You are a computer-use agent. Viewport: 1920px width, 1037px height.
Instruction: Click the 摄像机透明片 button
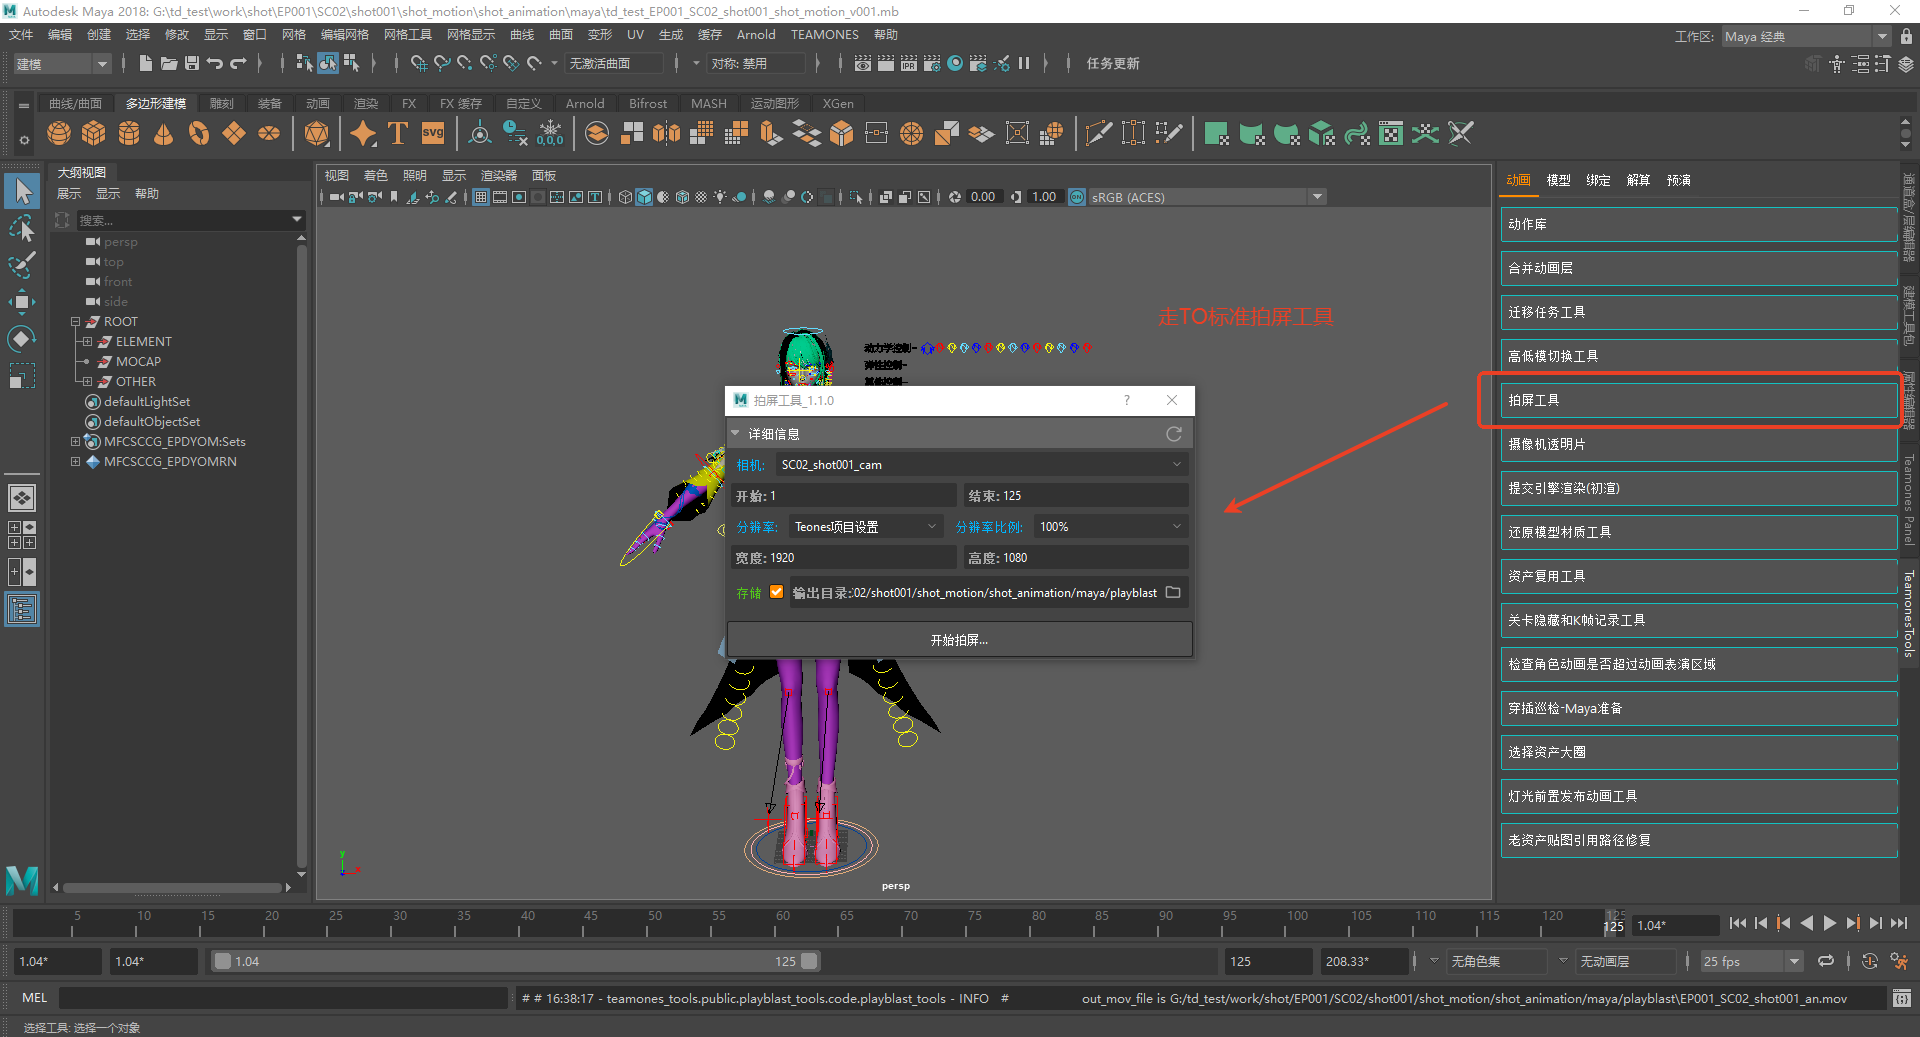click(1698, 444)
